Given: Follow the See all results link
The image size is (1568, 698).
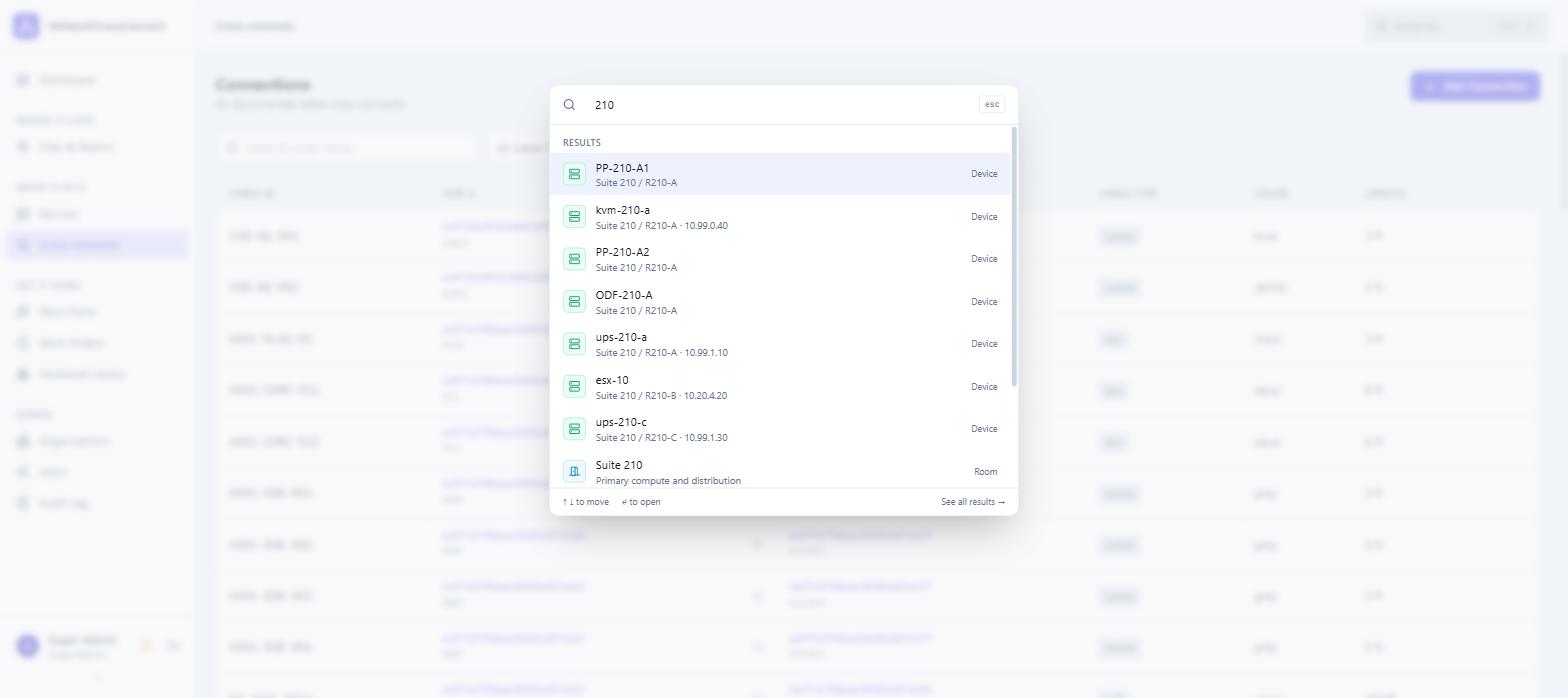Looking at the screenshot, I should click(973, 502).
